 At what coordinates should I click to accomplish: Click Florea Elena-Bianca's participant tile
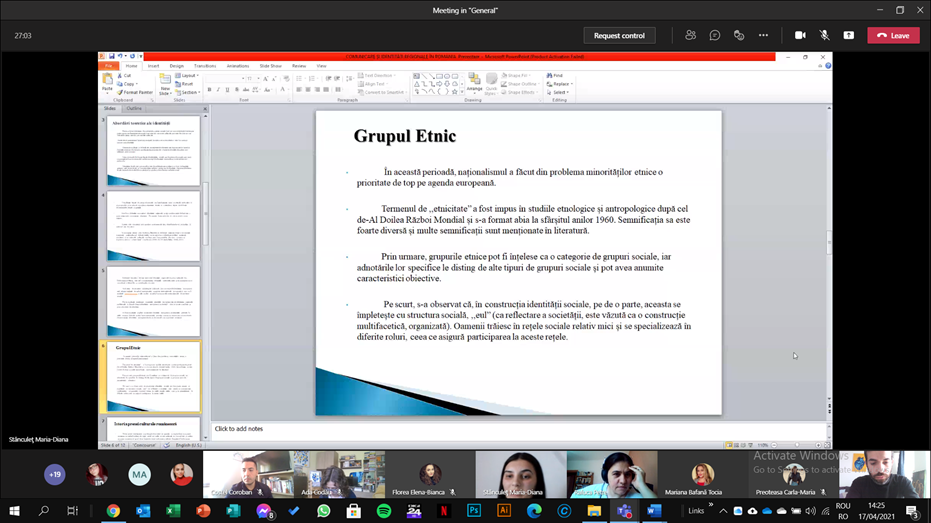pos(430,474)
